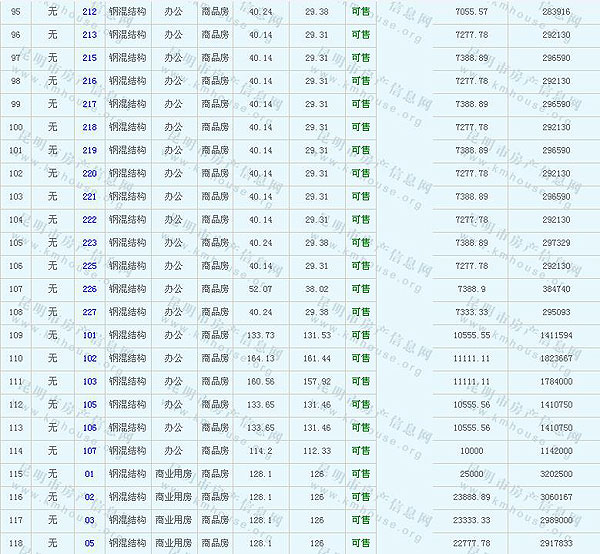Click the room 220 link
Image resolution: width=600 pixels, height=554 pixels.
[90, 174]
